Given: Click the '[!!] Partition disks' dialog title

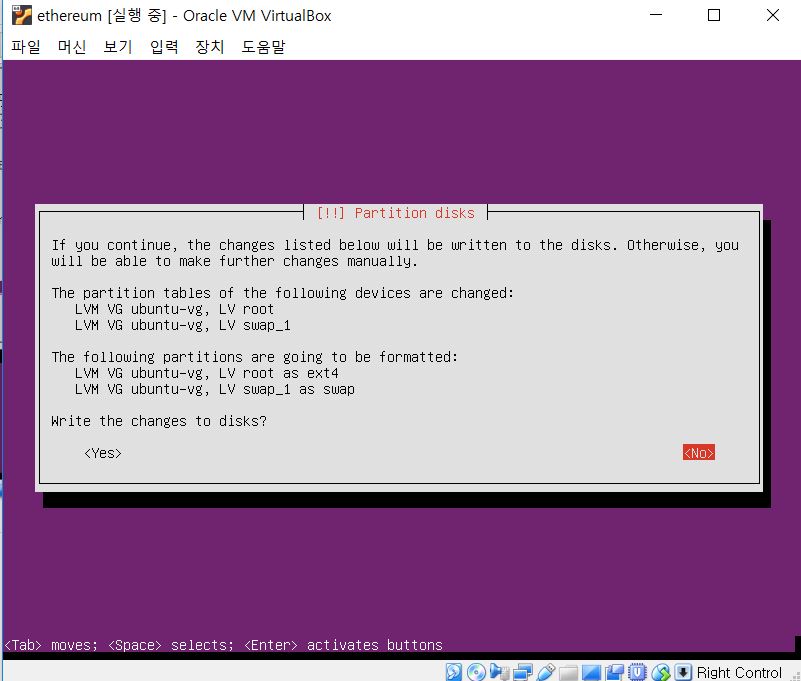Looking at the screenshot, I should click(395, 213).
